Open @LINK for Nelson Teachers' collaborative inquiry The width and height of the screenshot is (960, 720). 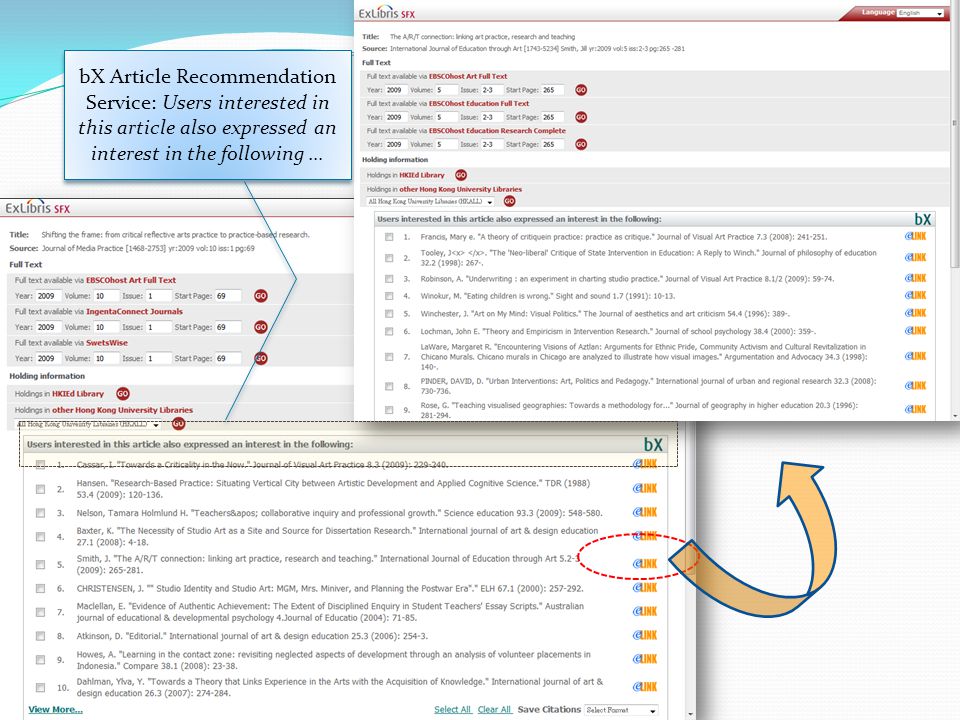click(x=645, y=512)
